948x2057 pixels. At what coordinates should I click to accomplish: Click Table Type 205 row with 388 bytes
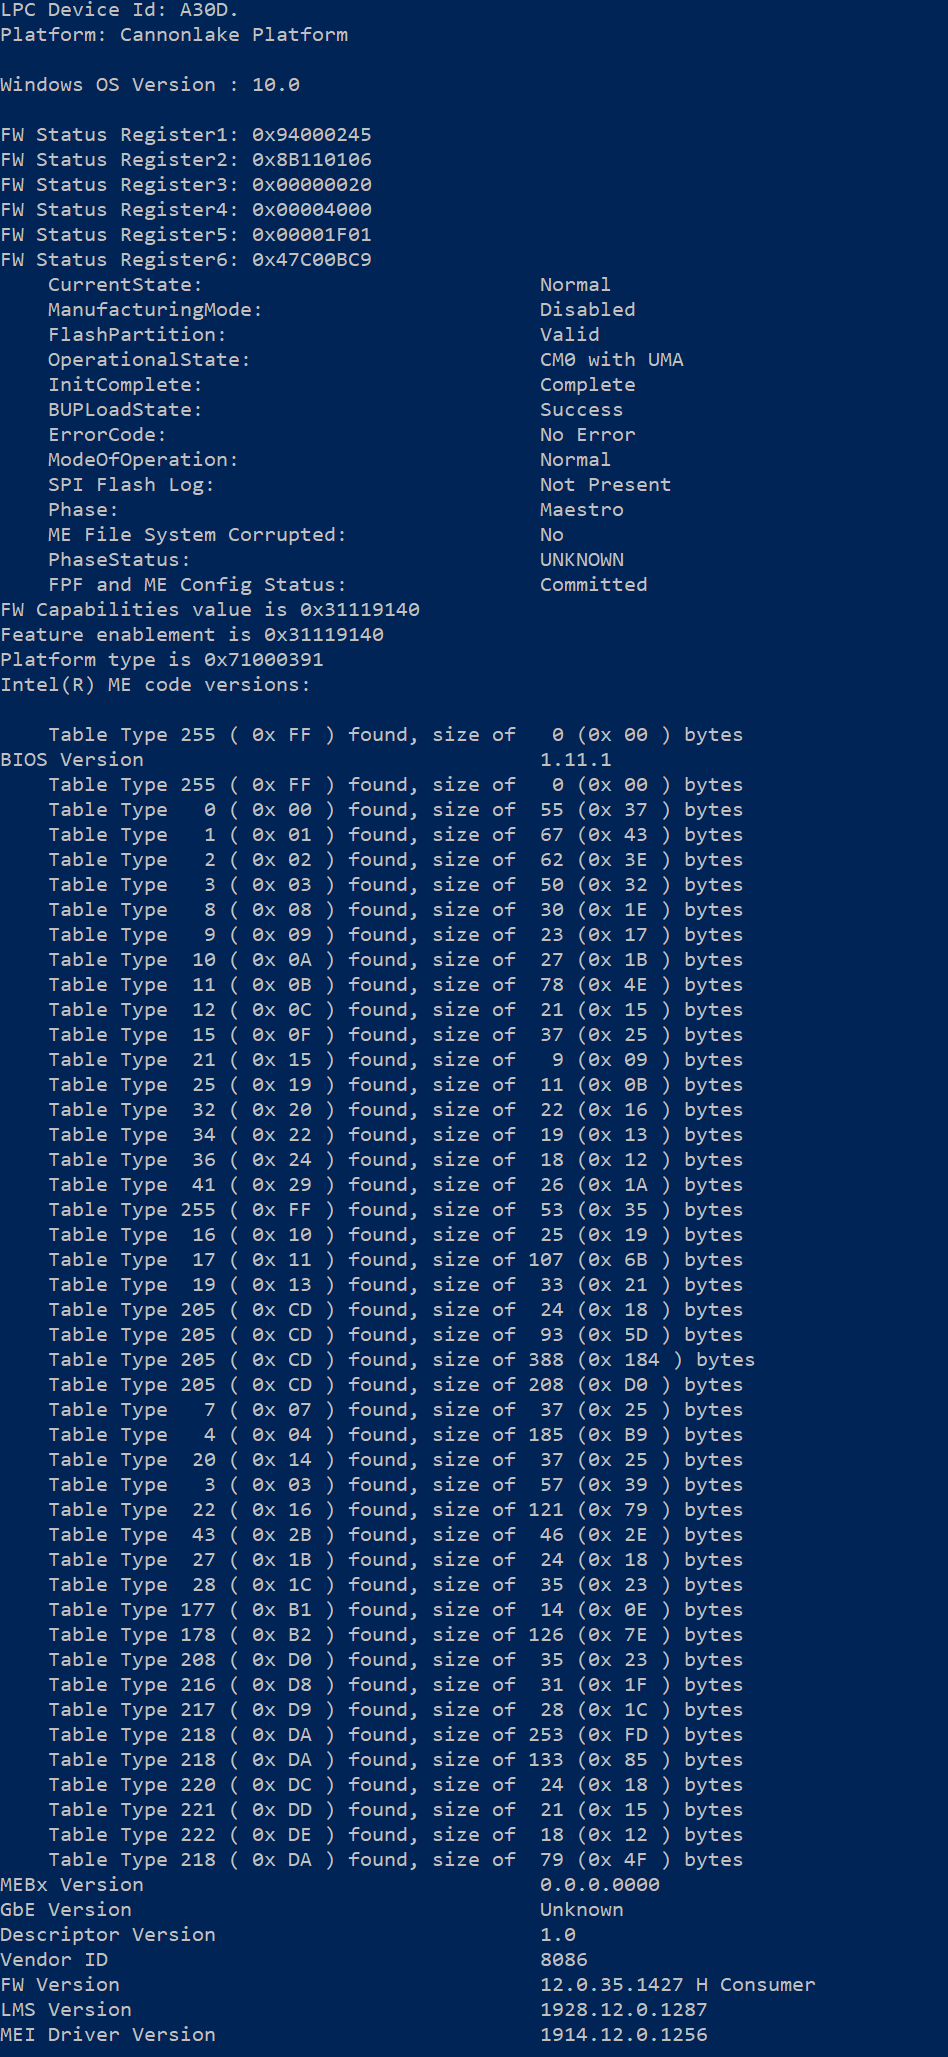tap(402, 1359)
